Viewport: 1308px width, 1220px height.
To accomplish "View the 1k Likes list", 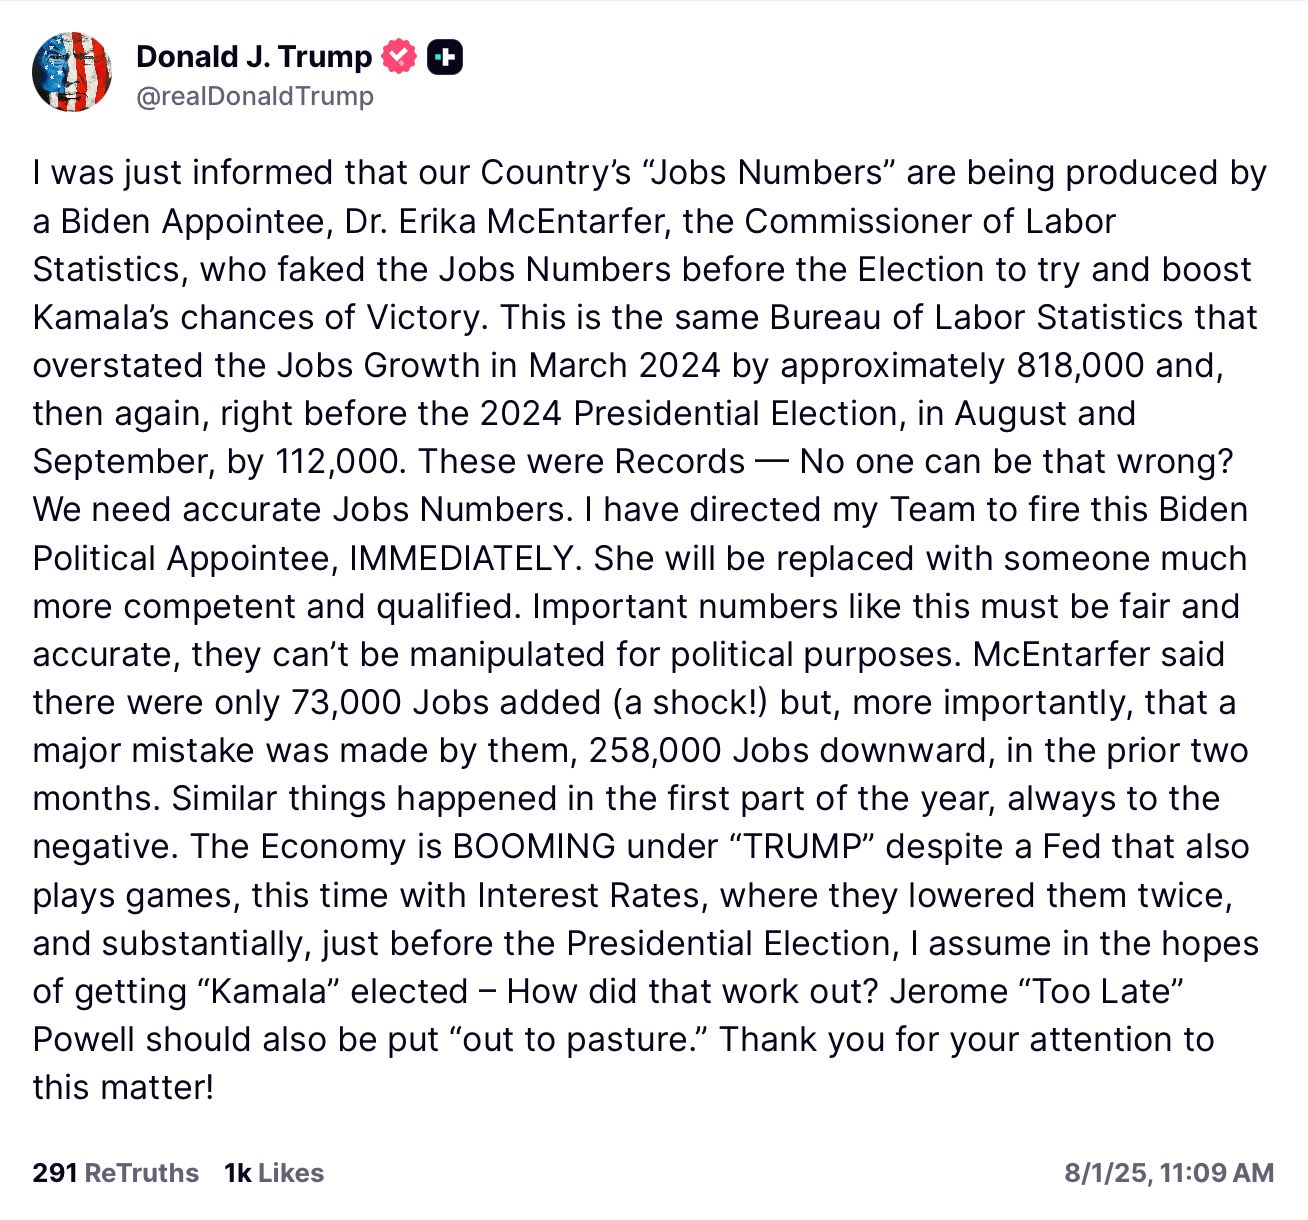I will tap(274, 1173).
